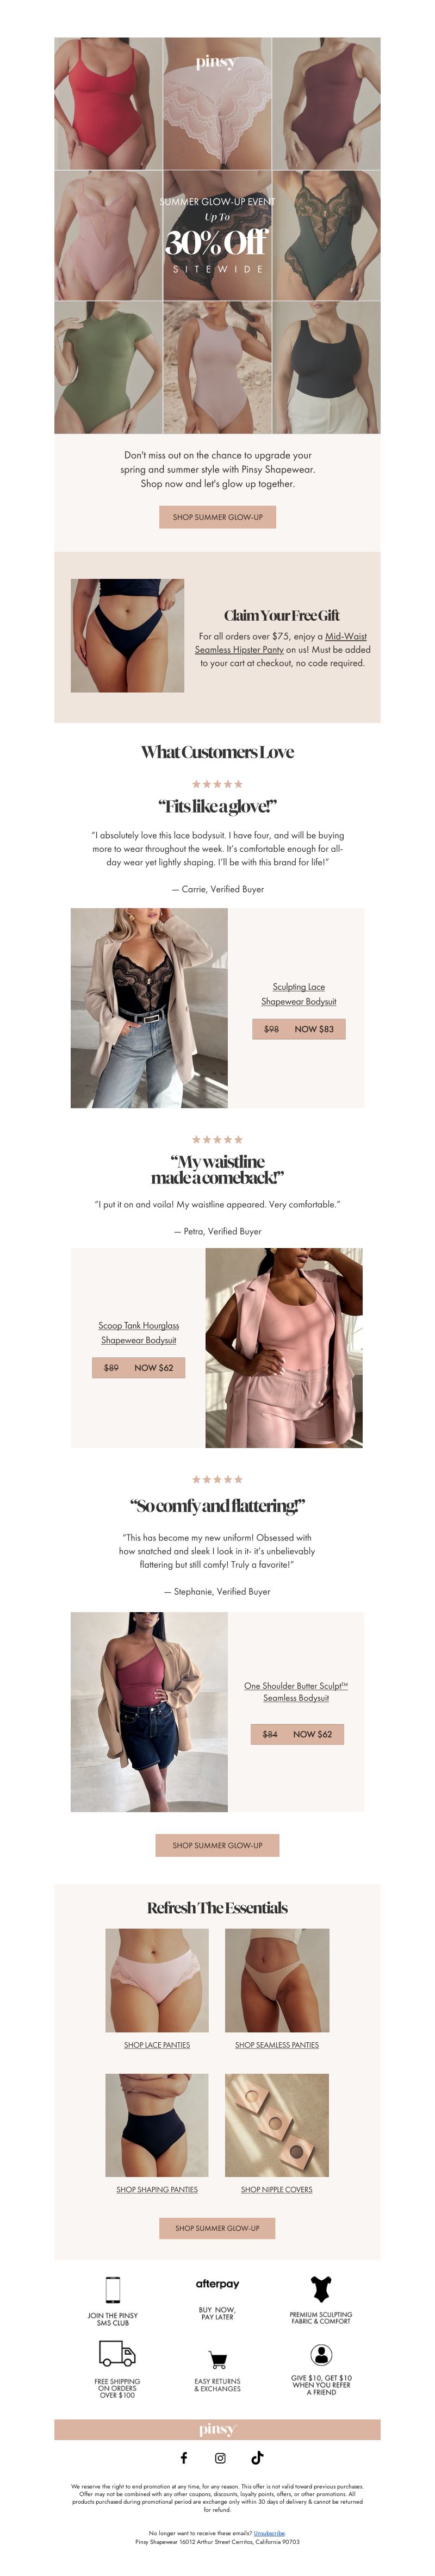Click the $84 NOW $62 price button
The height and width of the screenshot is (2576, 435).
pos(297,1734)
